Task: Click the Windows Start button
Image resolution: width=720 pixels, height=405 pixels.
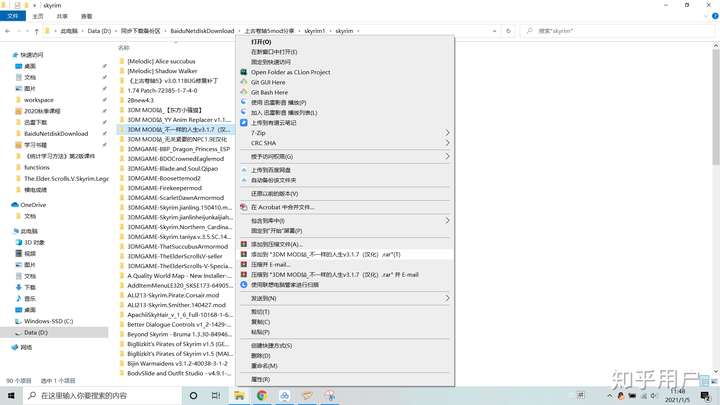Action: pos(11,395)
